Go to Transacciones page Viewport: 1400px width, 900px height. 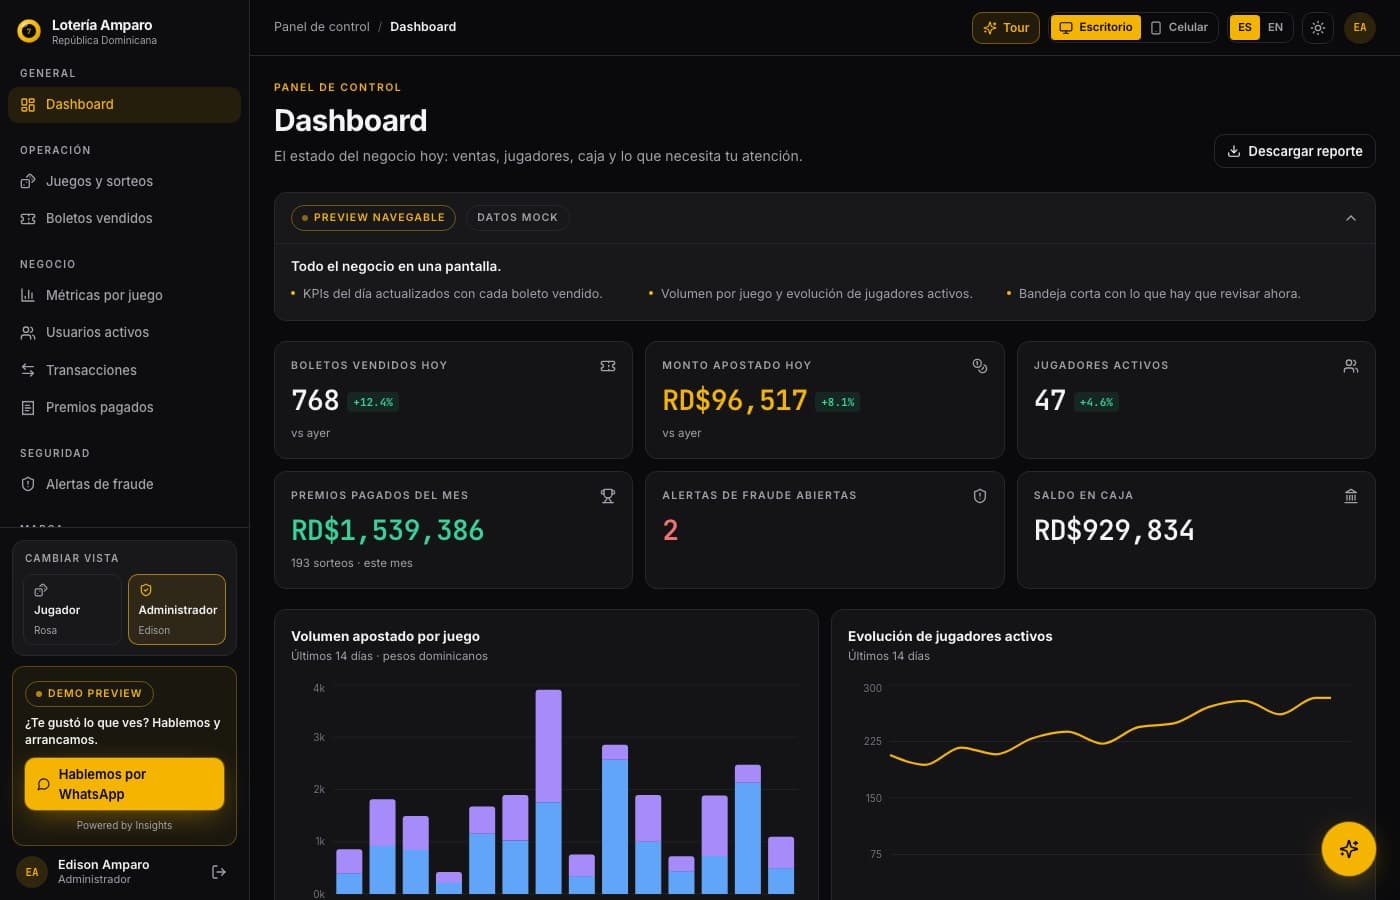[124, 370]
